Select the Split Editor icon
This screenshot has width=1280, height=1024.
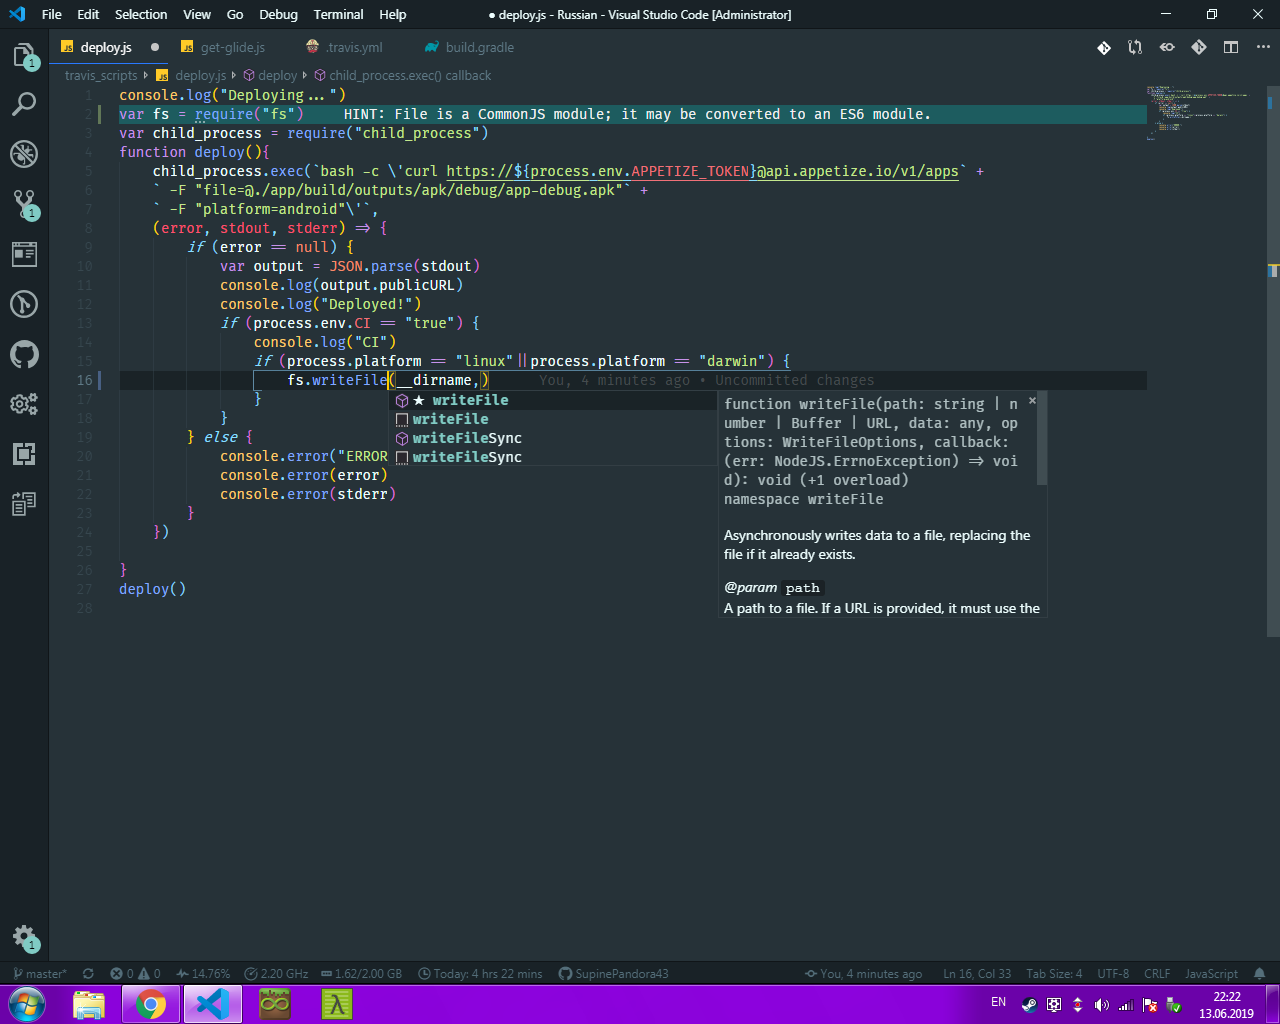[x=1231, y=47]
